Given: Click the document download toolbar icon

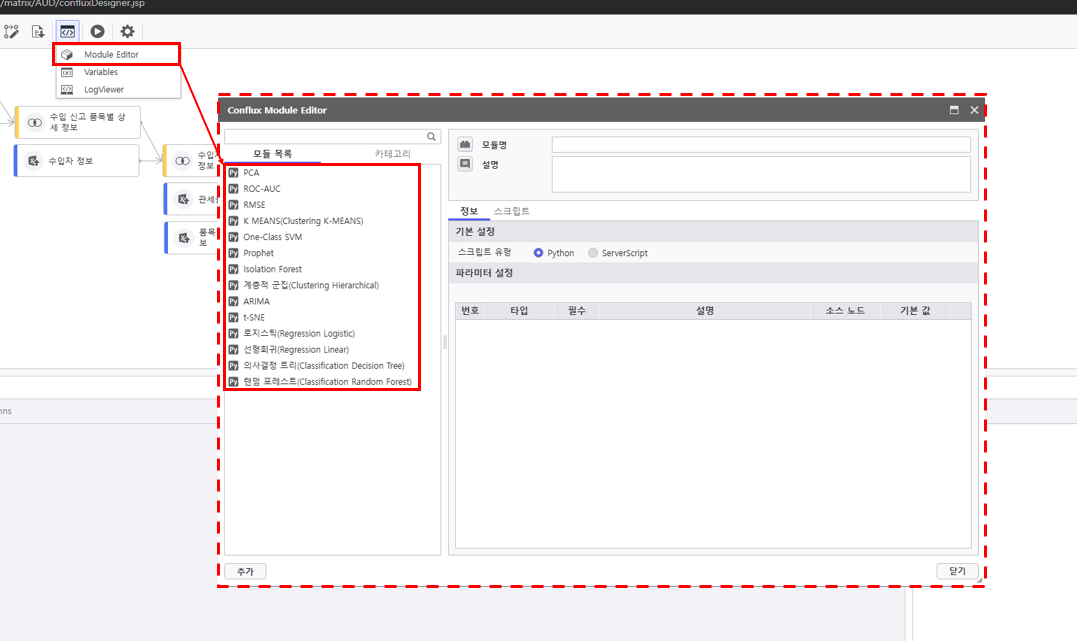Looking at the screenshot, I should click(x=39, y=32).
